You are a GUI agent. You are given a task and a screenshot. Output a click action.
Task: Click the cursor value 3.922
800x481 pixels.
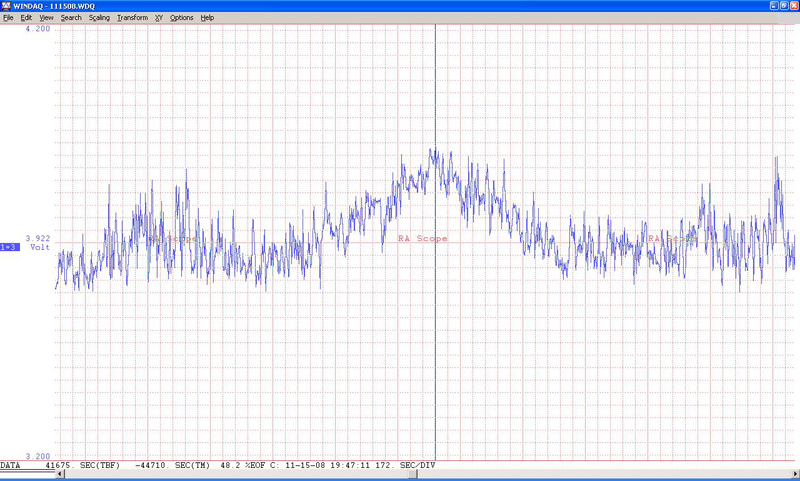pyautogui.click(x=38, y=238)
